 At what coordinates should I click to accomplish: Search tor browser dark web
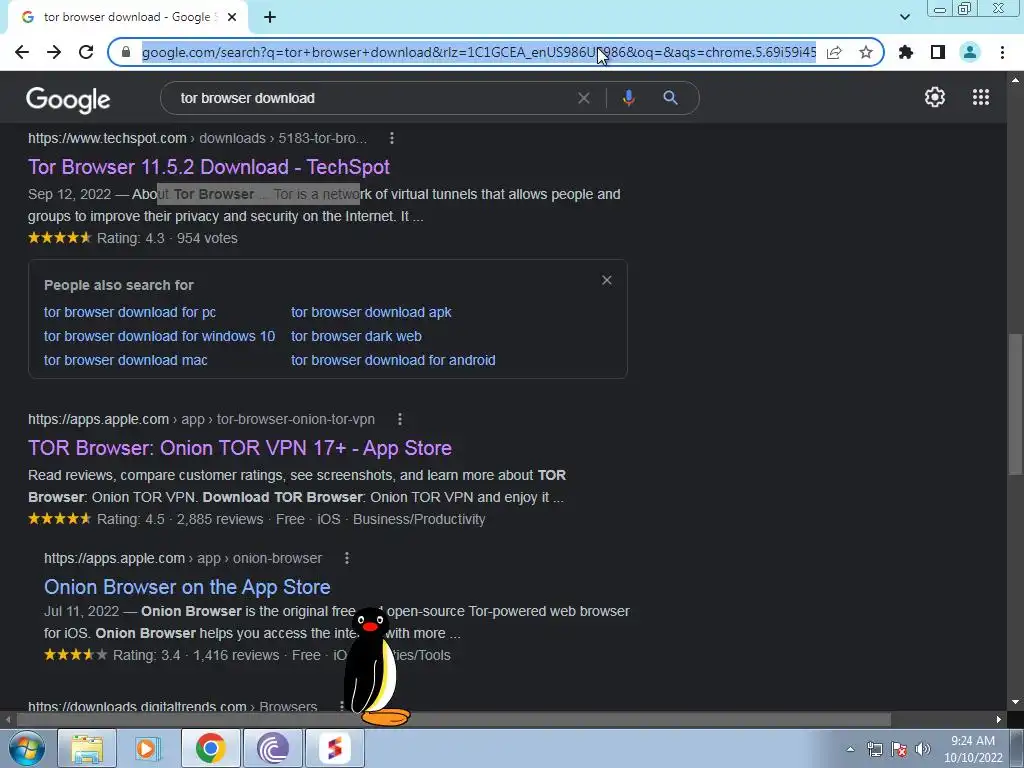[357, 336]
